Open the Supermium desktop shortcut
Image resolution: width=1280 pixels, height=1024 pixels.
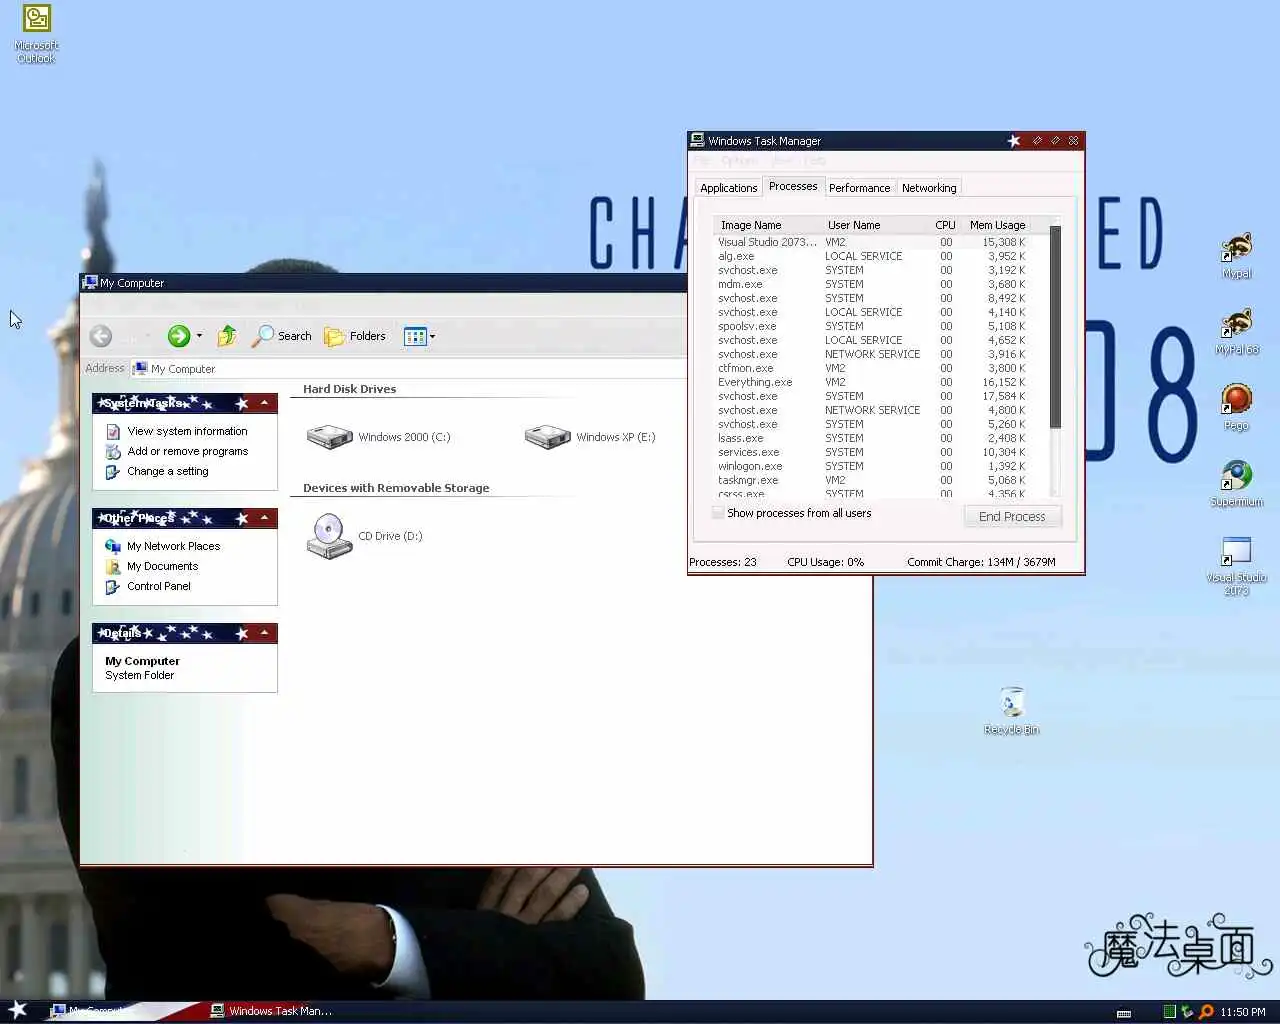click(x=1237, y=483)
